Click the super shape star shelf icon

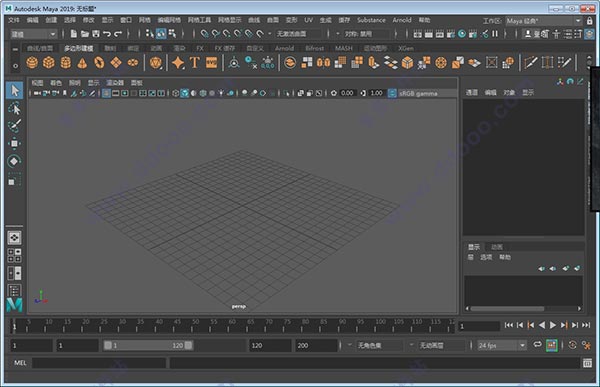coord(178,62)
